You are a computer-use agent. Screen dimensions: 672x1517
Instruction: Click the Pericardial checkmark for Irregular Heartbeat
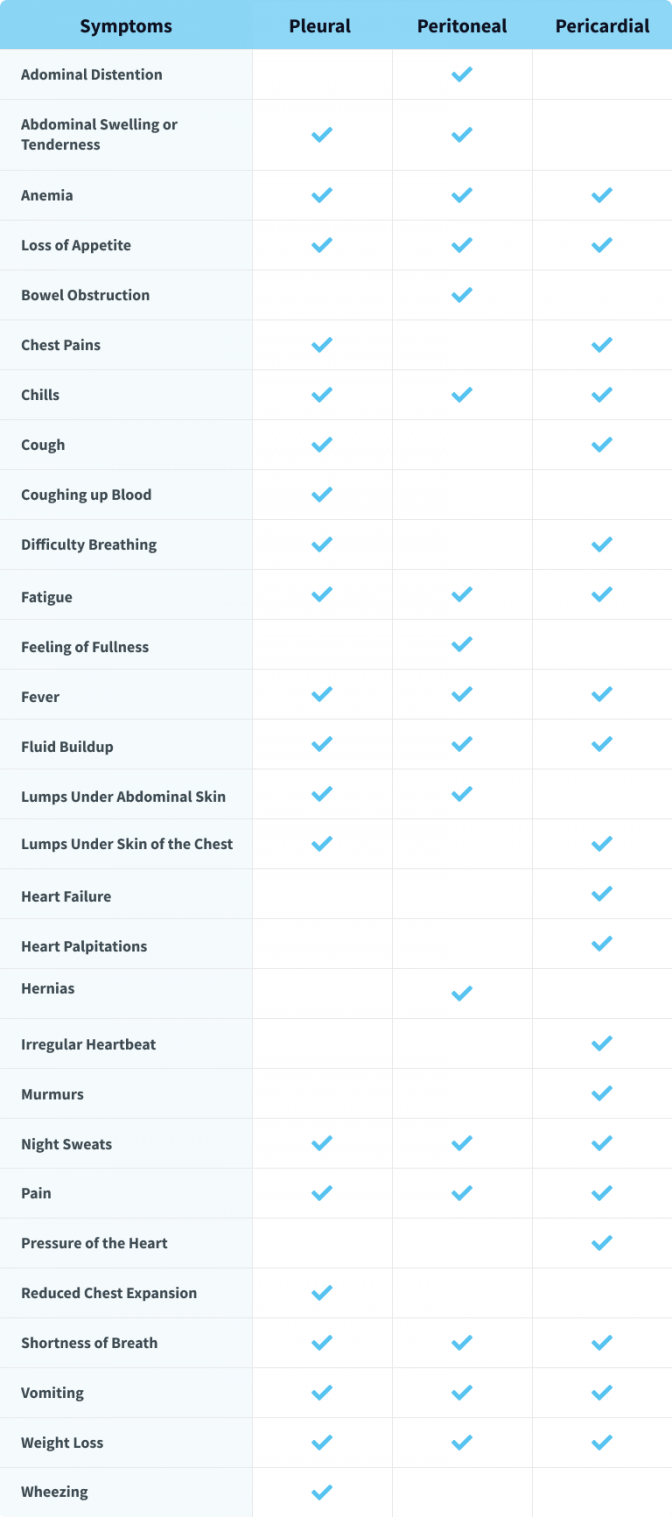click(x=601, y=1043)
